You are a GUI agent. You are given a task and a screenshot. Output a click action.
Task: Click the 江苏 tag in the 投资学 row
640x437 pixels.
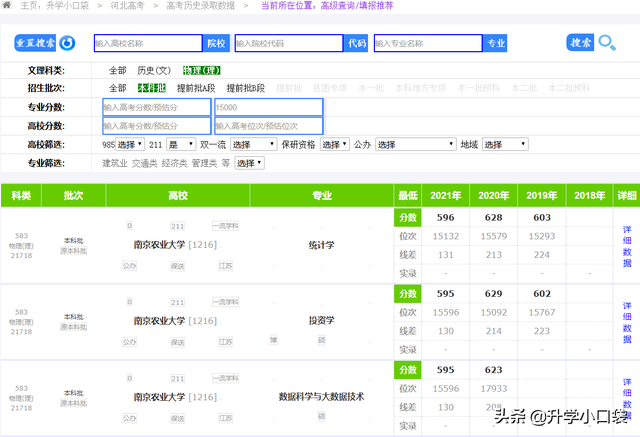(x=225, y=342)
